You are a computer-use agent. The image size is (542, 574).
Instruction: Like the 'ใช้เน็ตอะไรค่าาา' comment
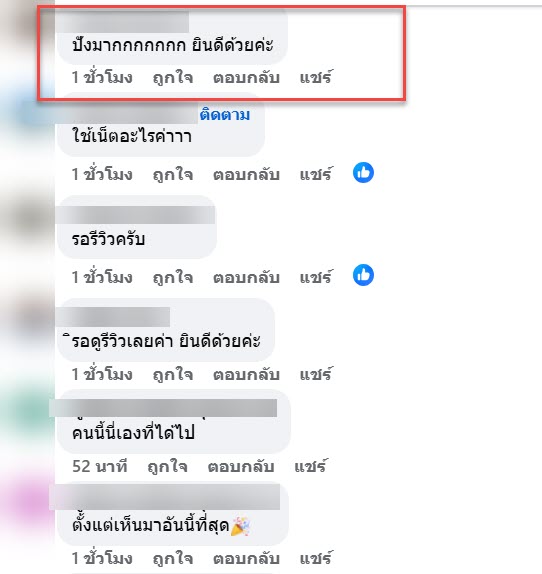point(173,174)
